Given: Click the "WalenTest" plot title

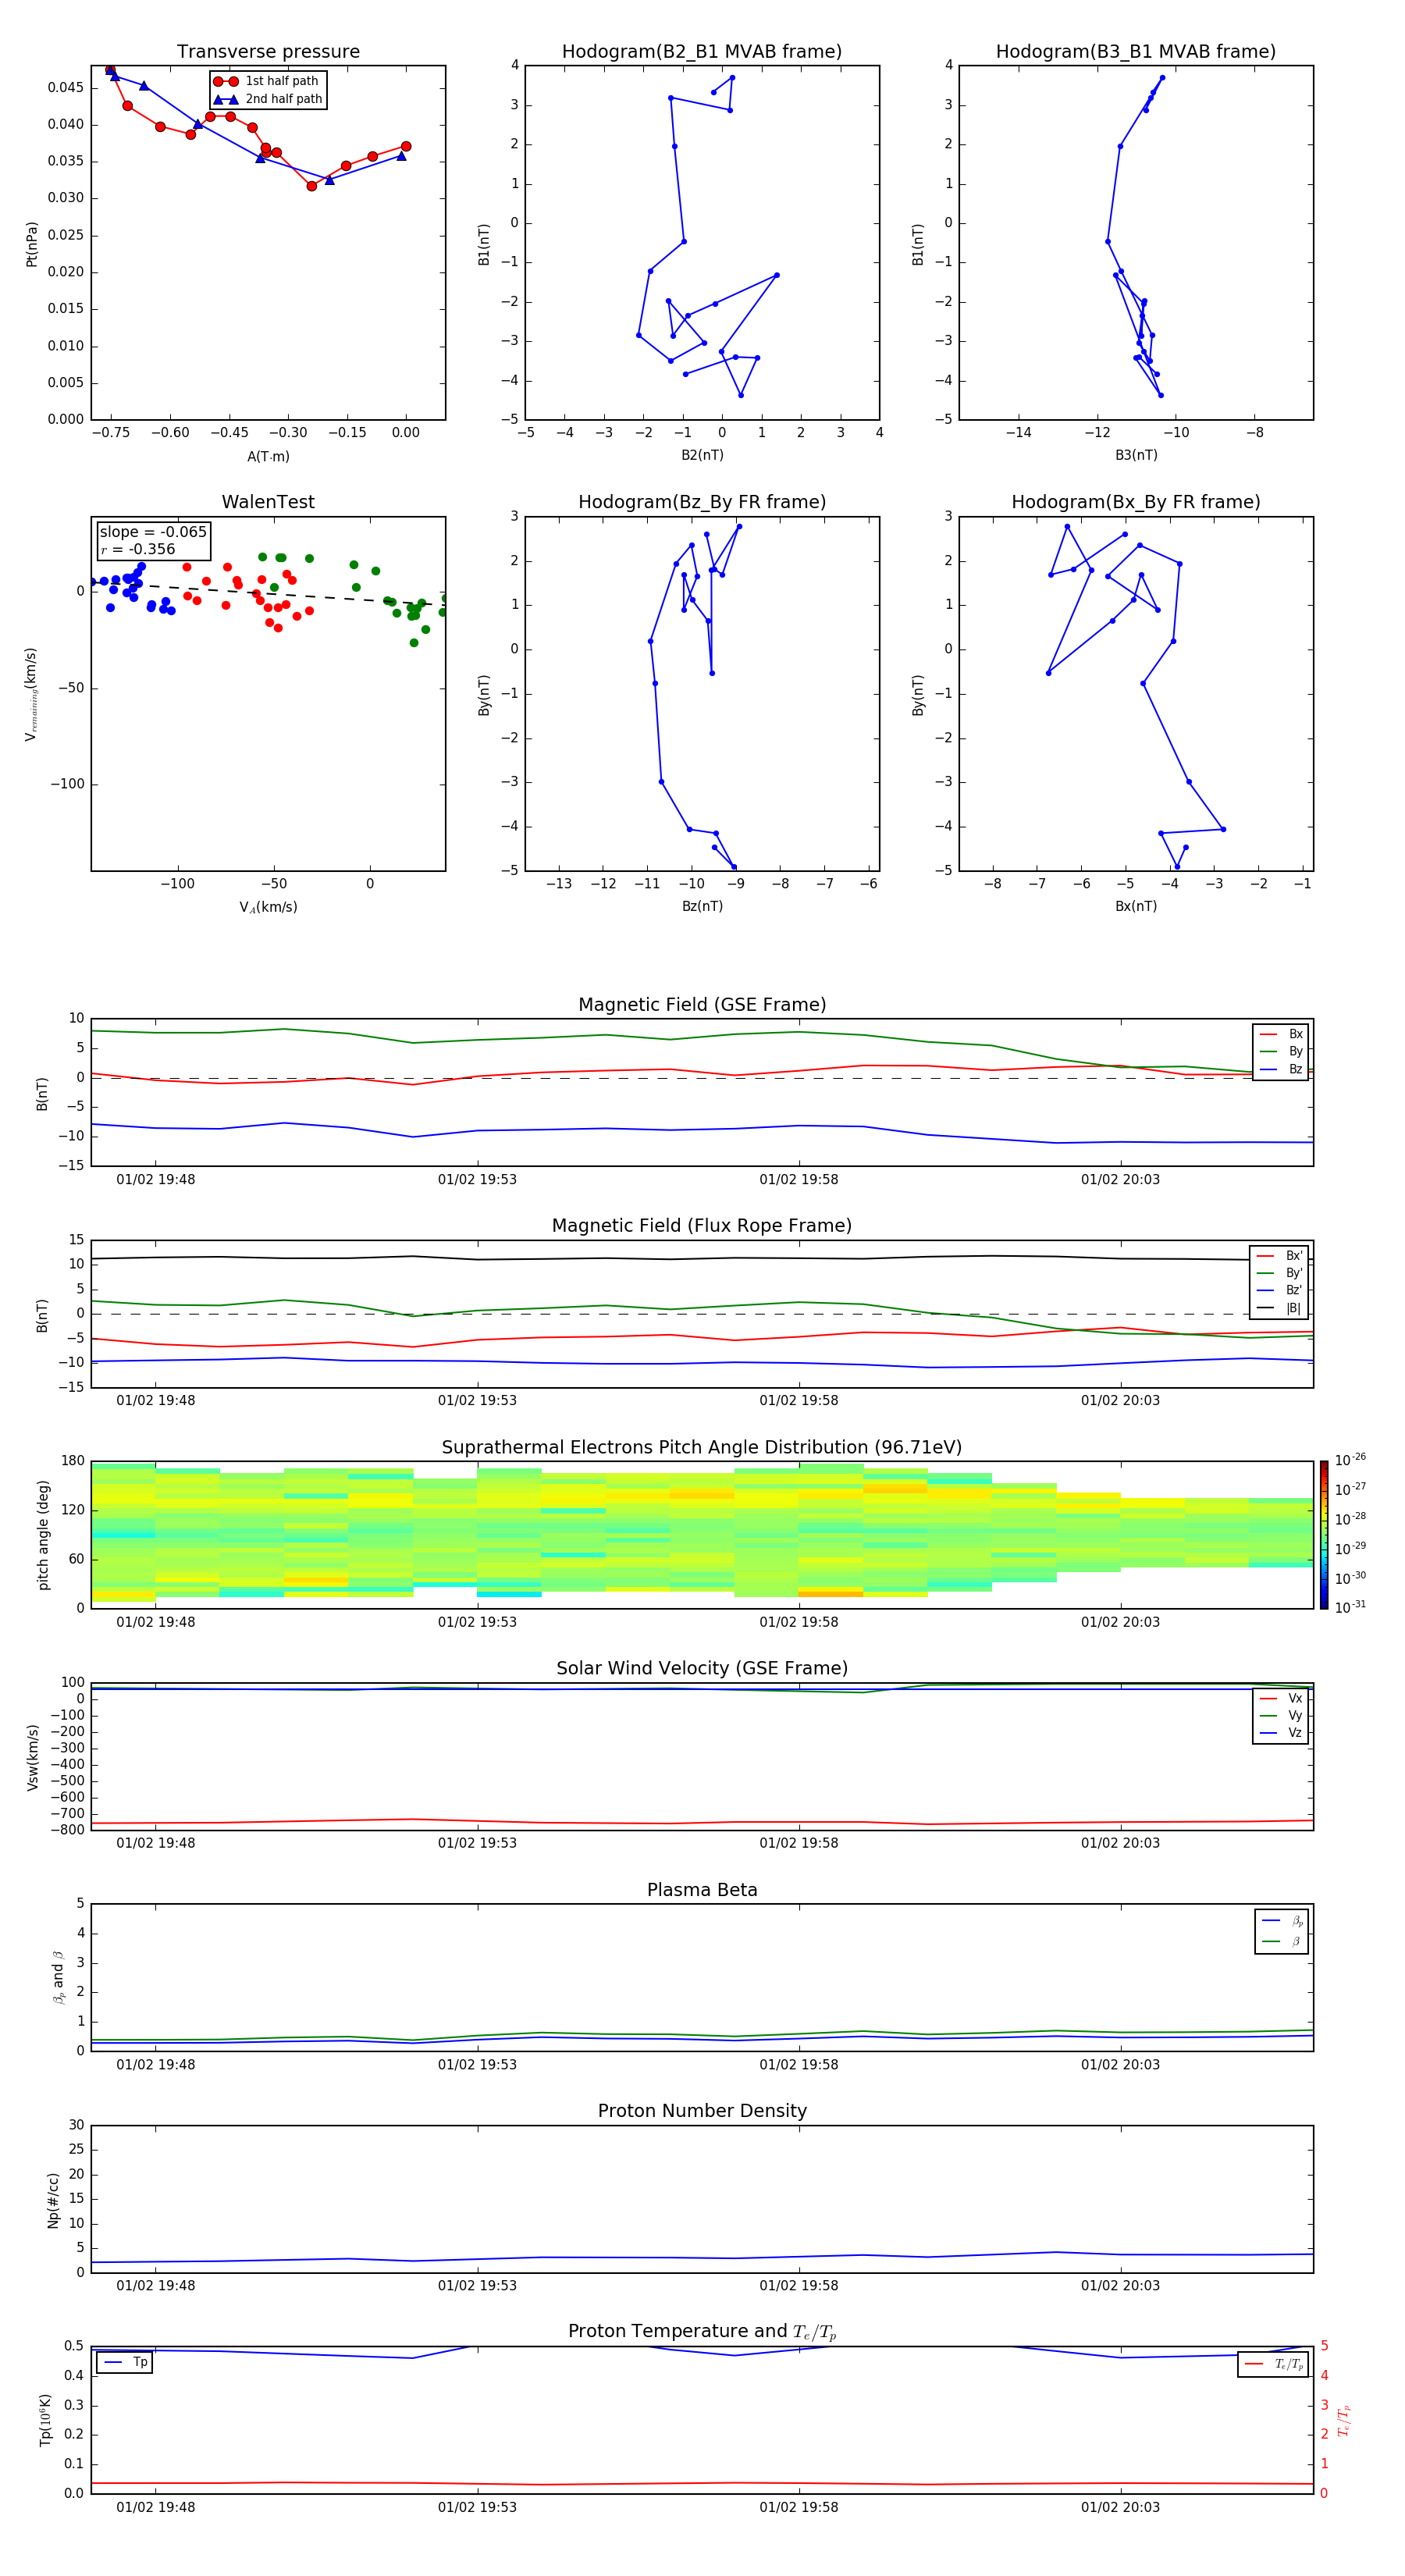Looking at the screenshot, I should coord(268,502).
